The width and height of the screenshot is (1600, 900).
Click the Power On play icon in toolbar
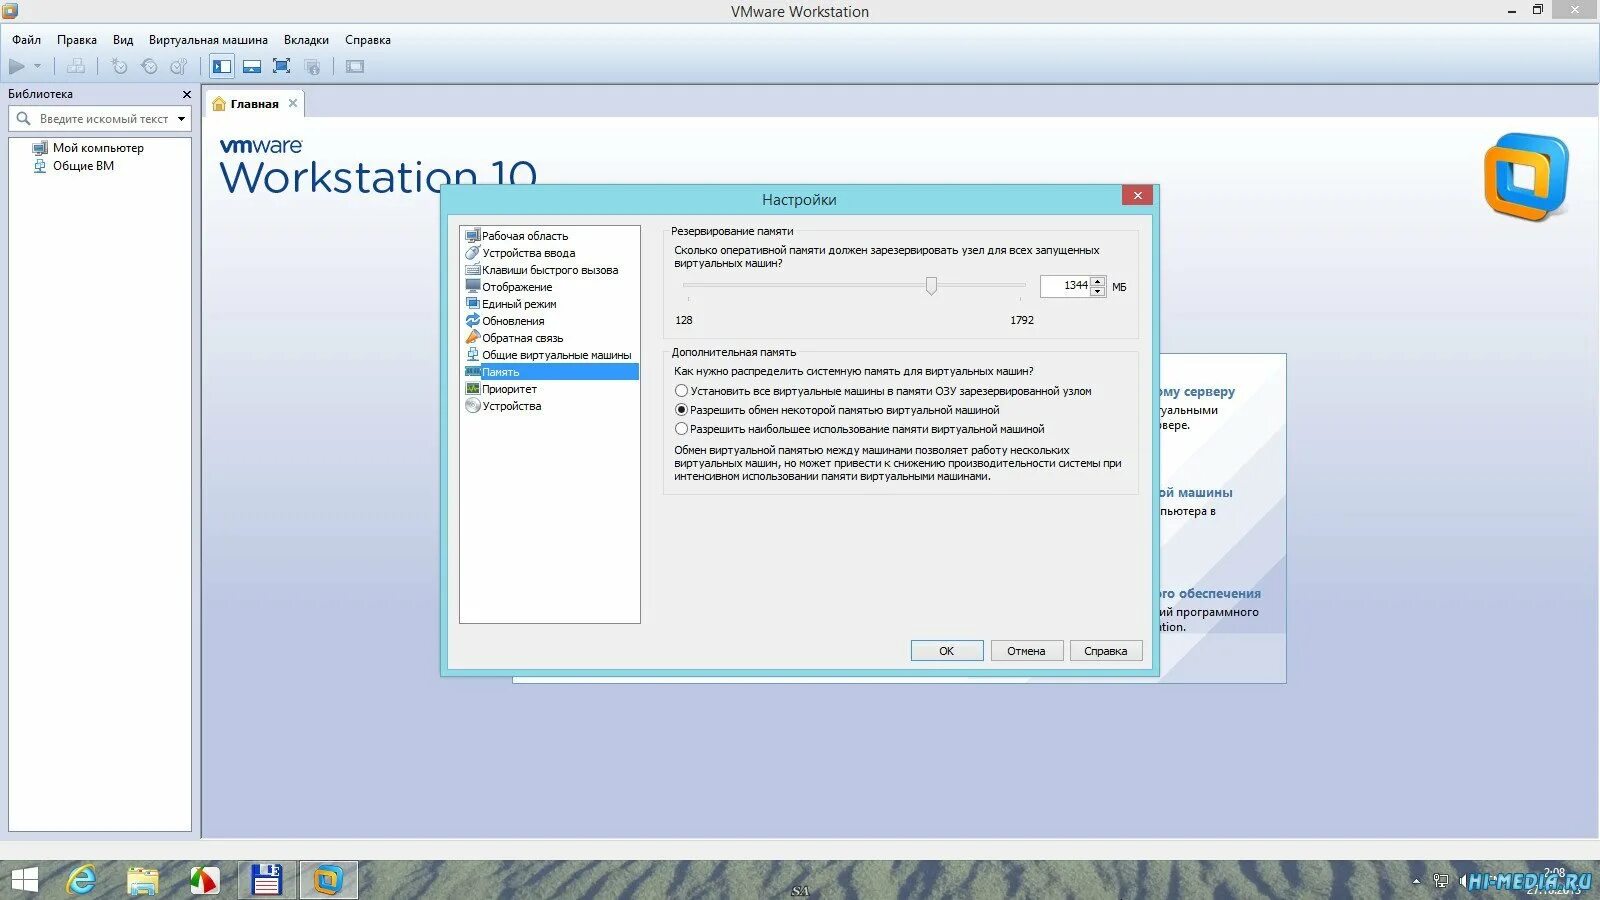point(17,67)
